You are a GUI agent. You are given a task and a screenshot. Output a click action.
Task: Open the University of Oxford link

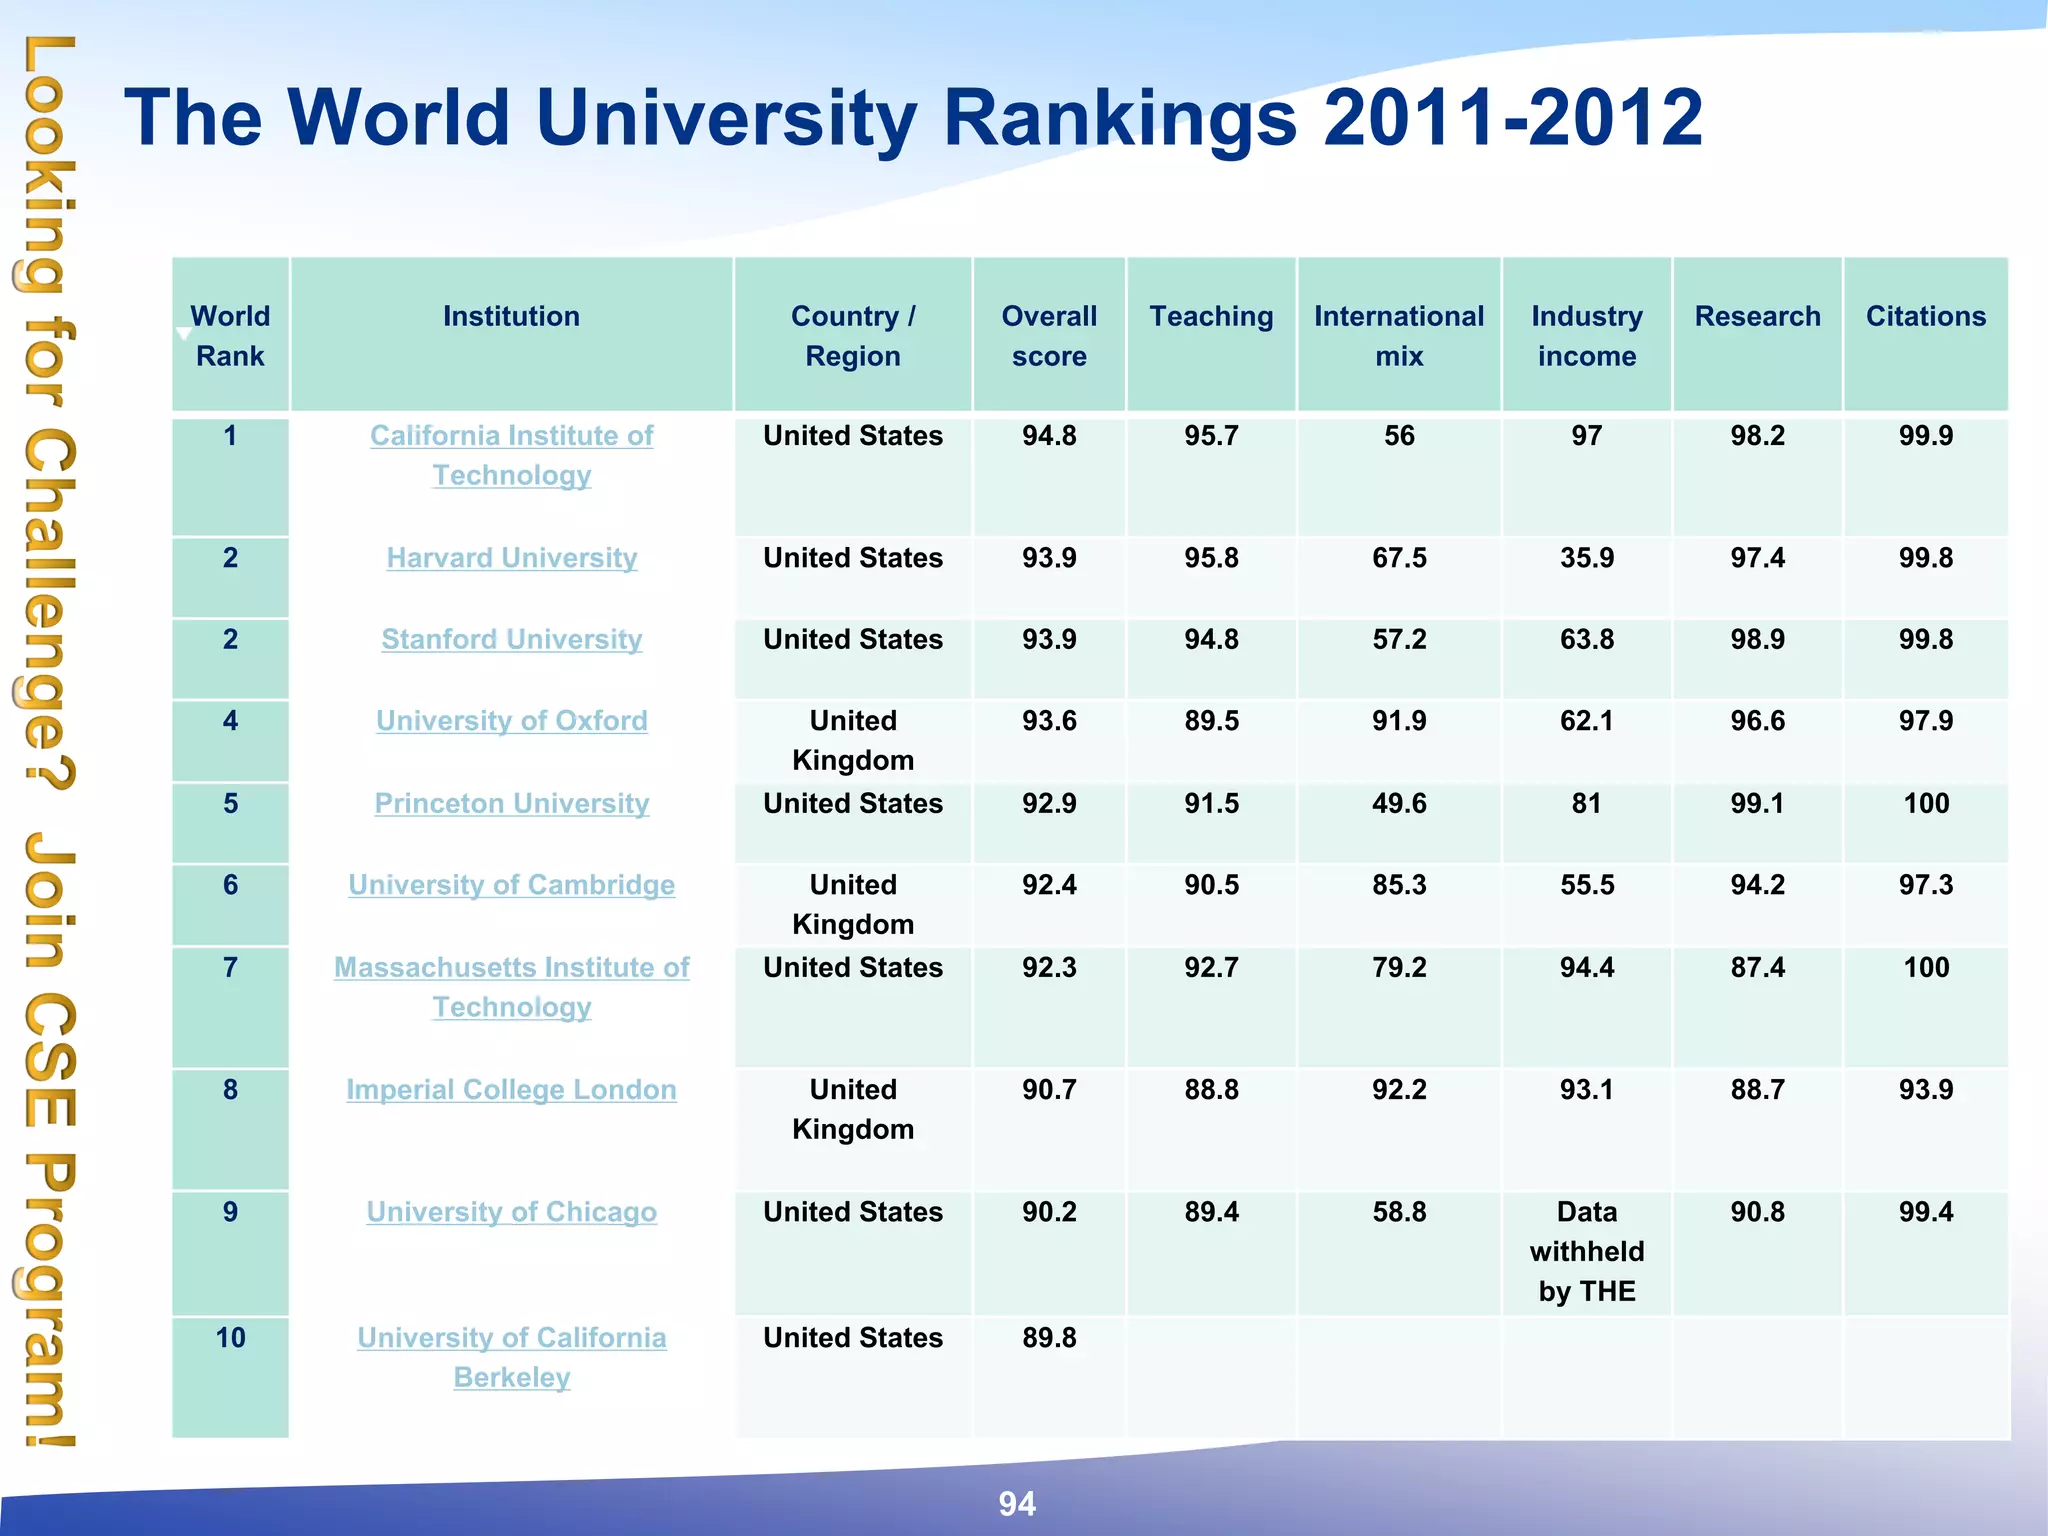(511, 721)
